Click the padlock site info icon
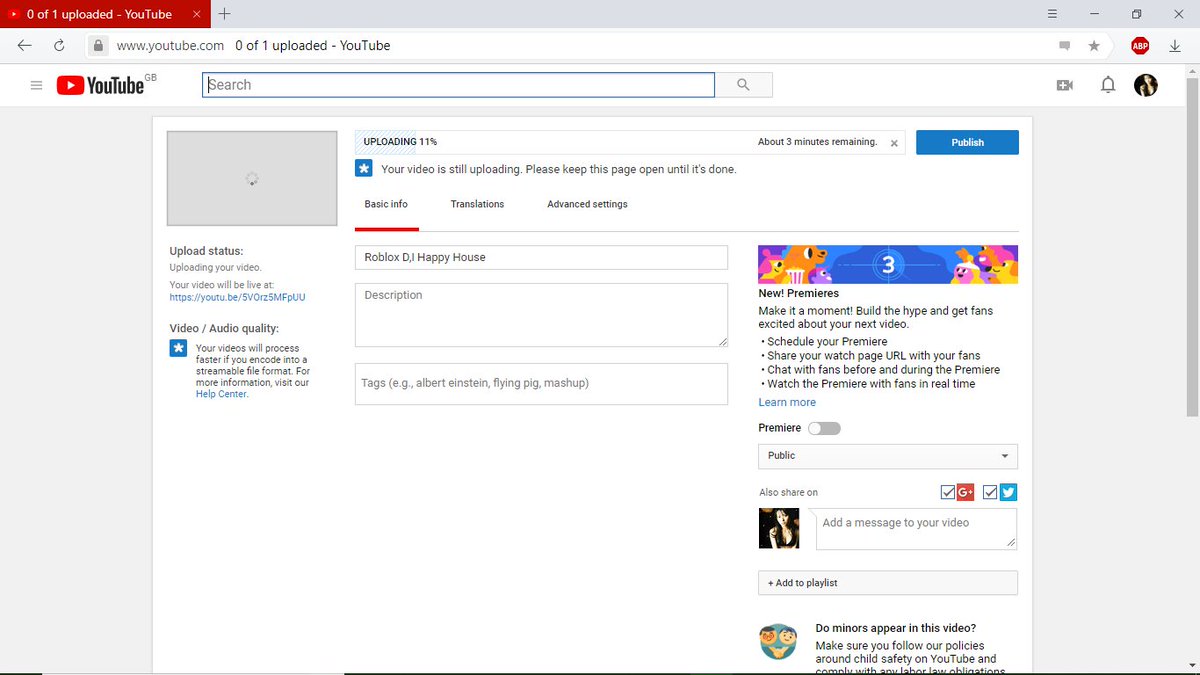Viewport: 1200px width, 675px height. [x=97, y=45]
